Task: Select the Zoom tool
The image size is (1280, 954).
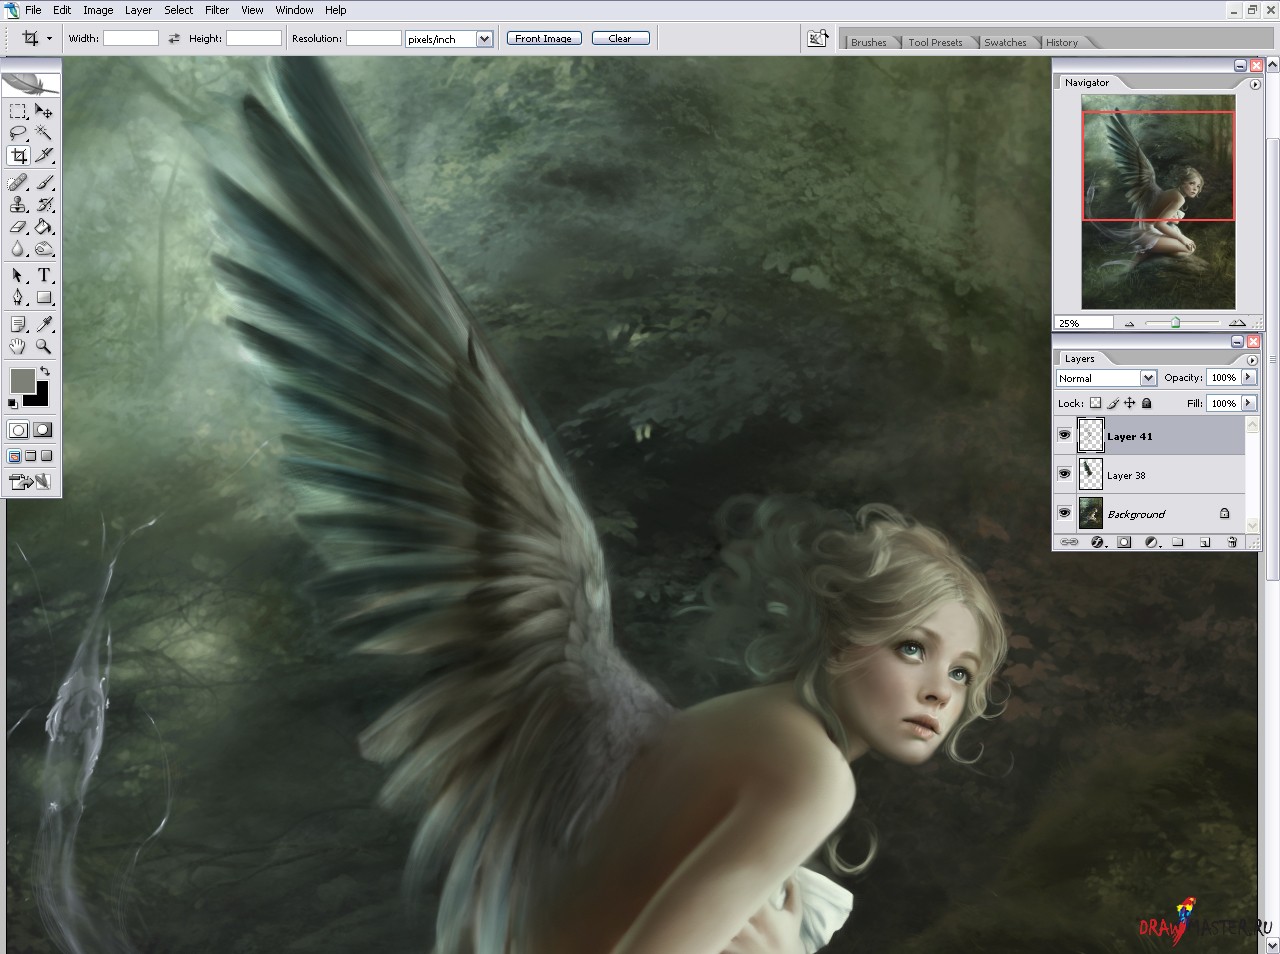Action: (x=44, y=346)
